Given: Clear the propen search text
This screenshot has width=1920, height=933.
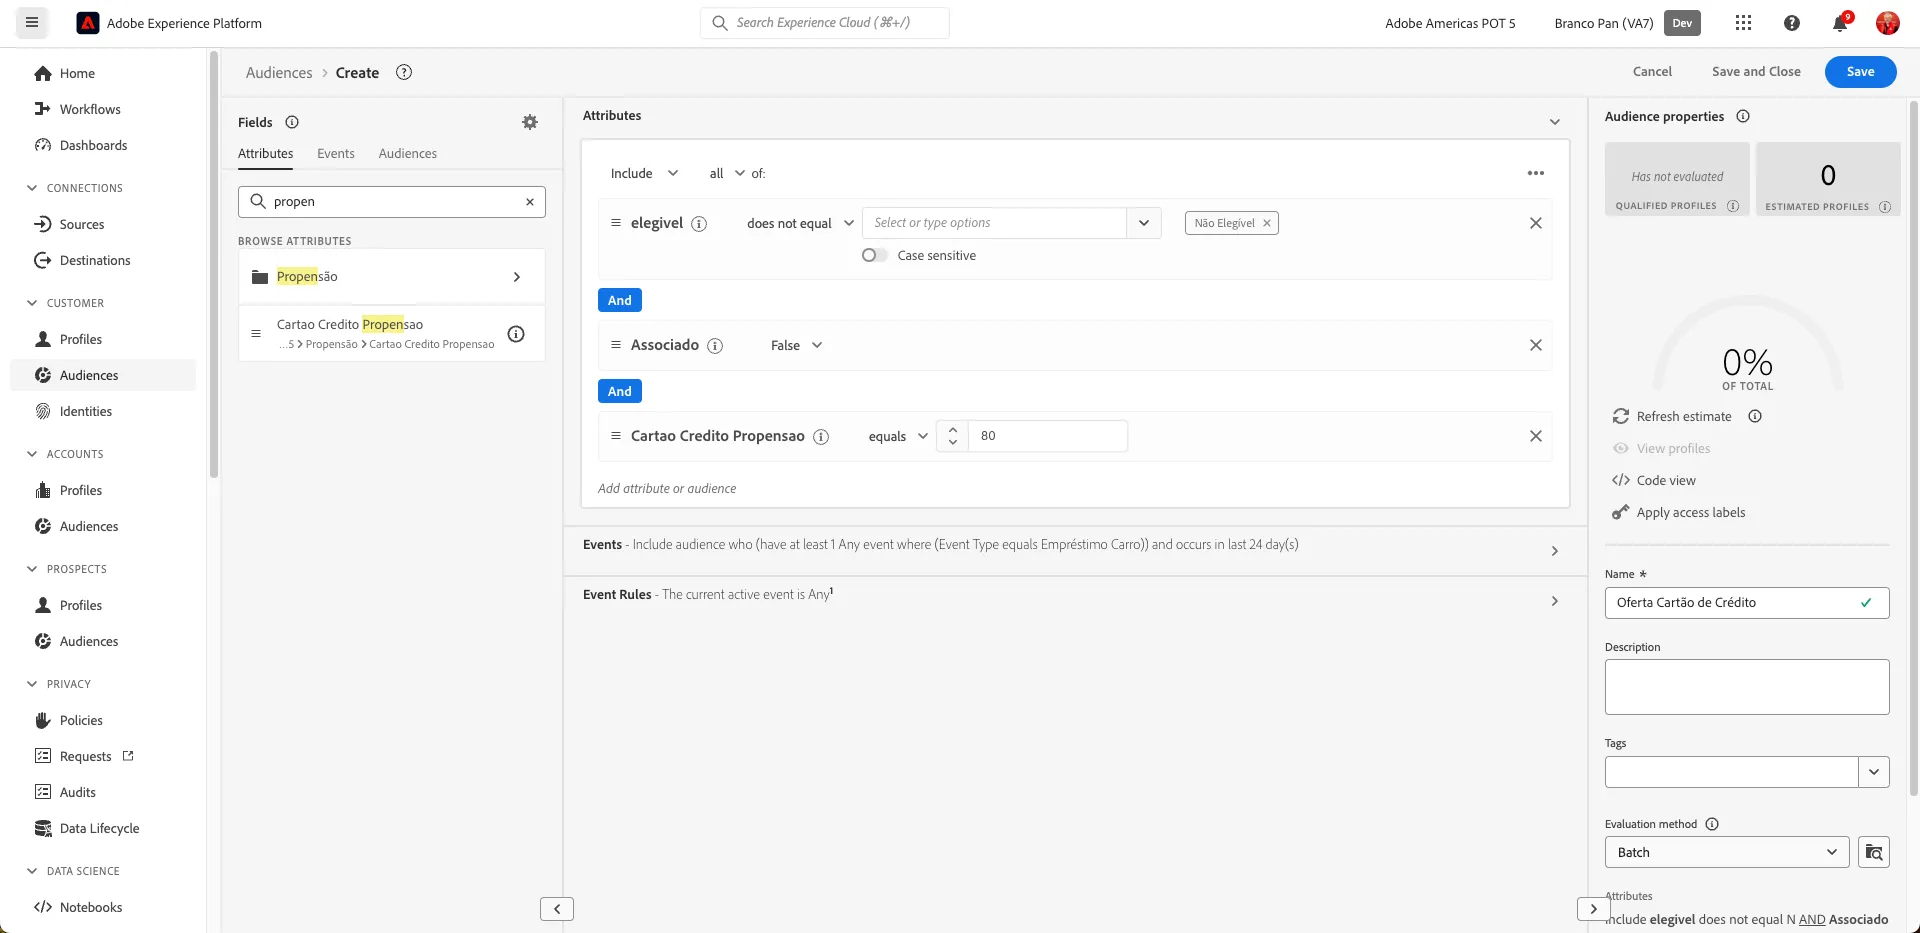Looking at the screenshot, I should tap(530, 202).
